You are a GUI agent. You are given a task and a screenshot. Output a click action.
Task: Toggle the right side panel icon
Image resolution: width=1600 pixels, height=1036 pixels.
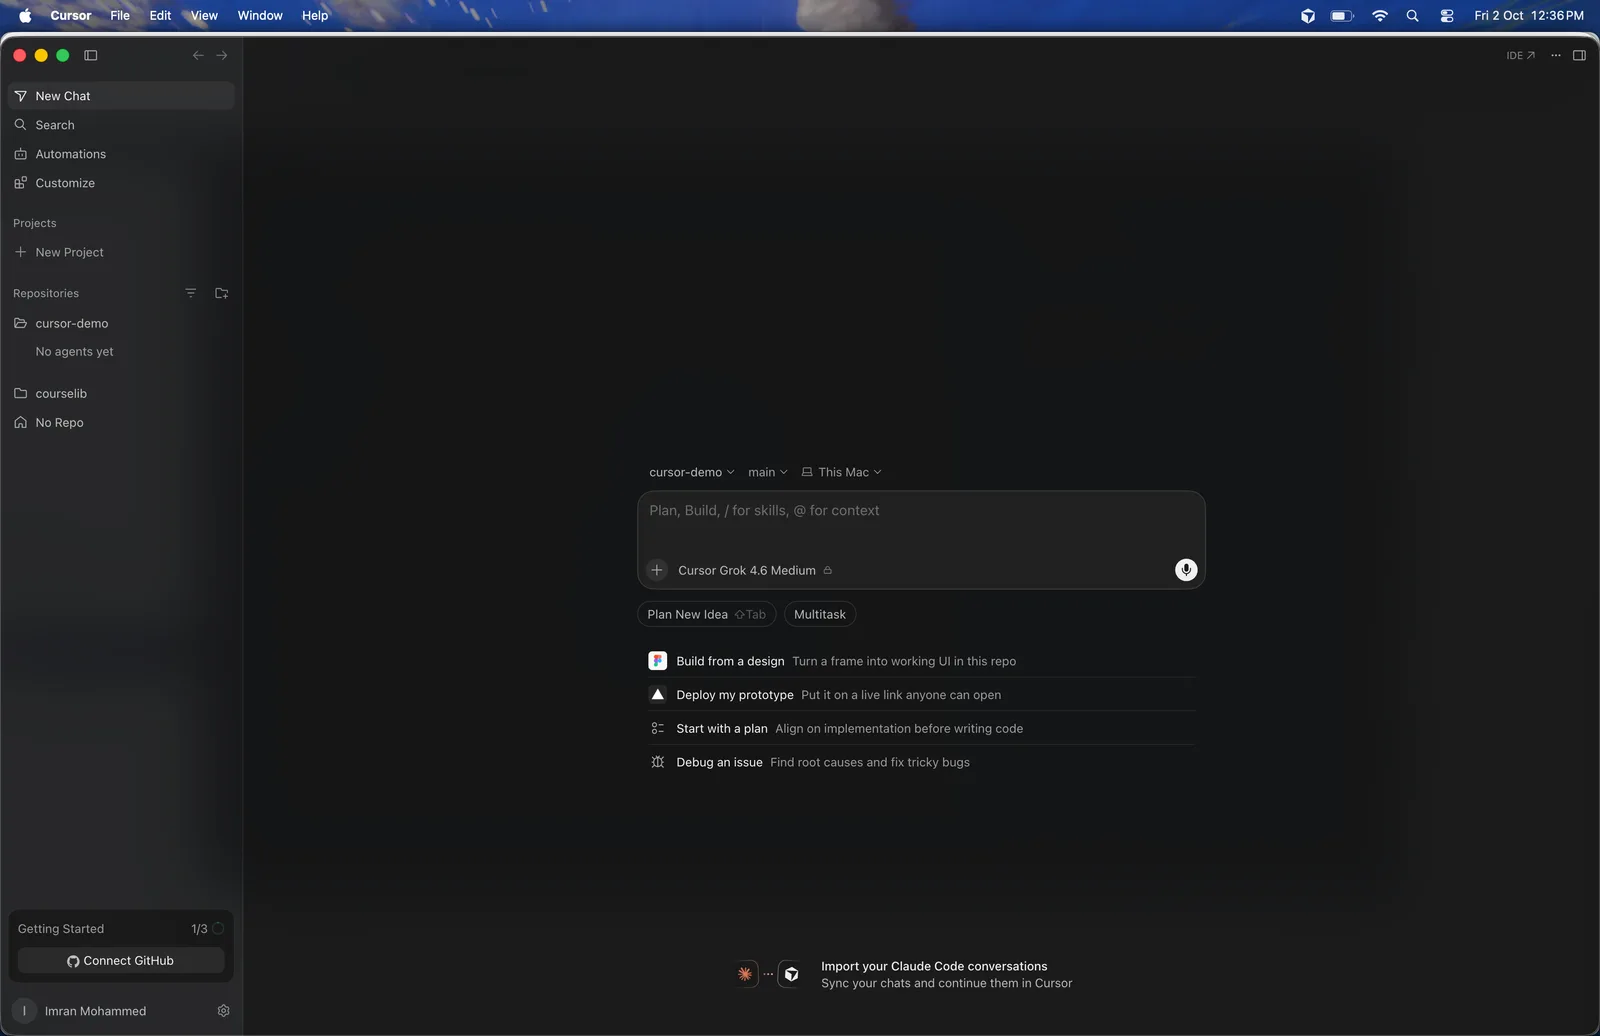point(1580,55)
